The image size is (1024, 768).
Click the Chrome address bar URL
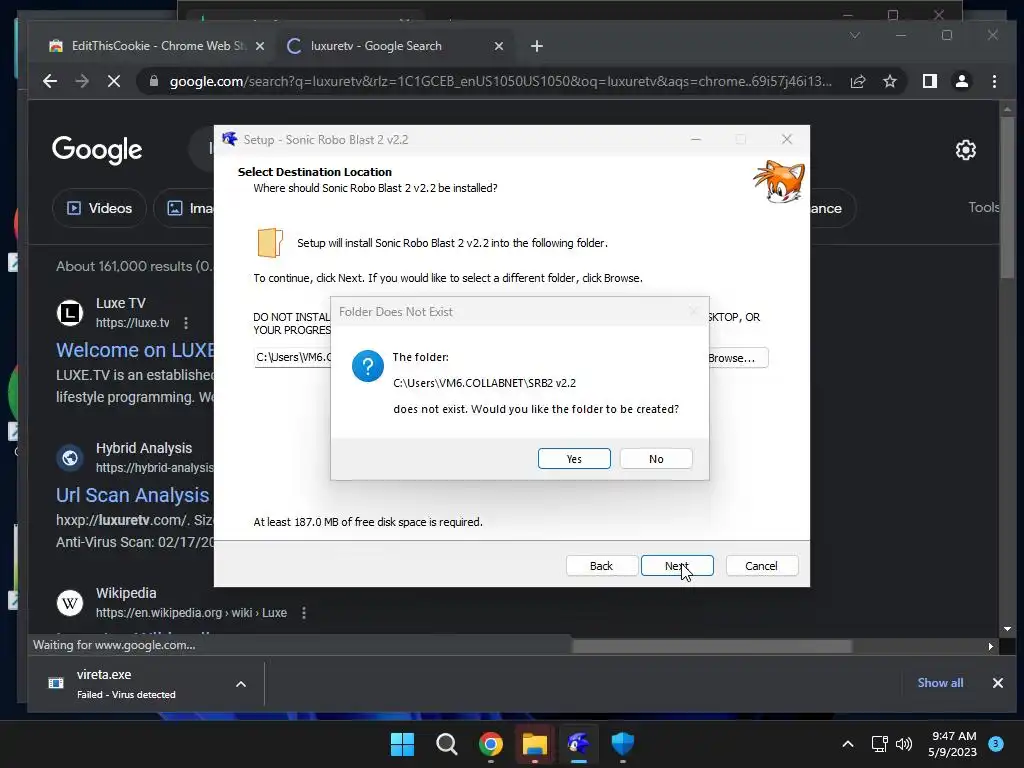(x=500, y=81)
